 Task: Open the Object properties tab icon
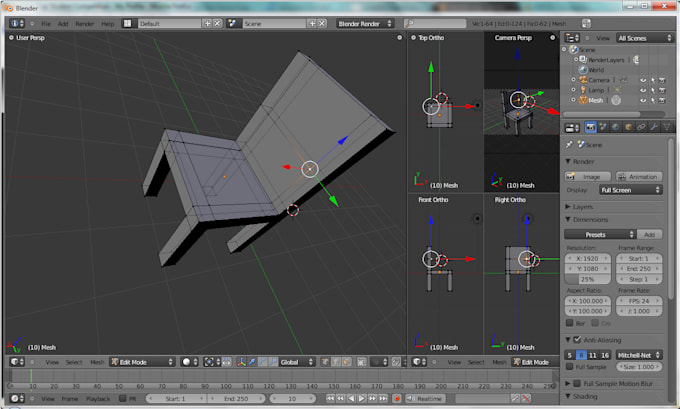[628, 127]
